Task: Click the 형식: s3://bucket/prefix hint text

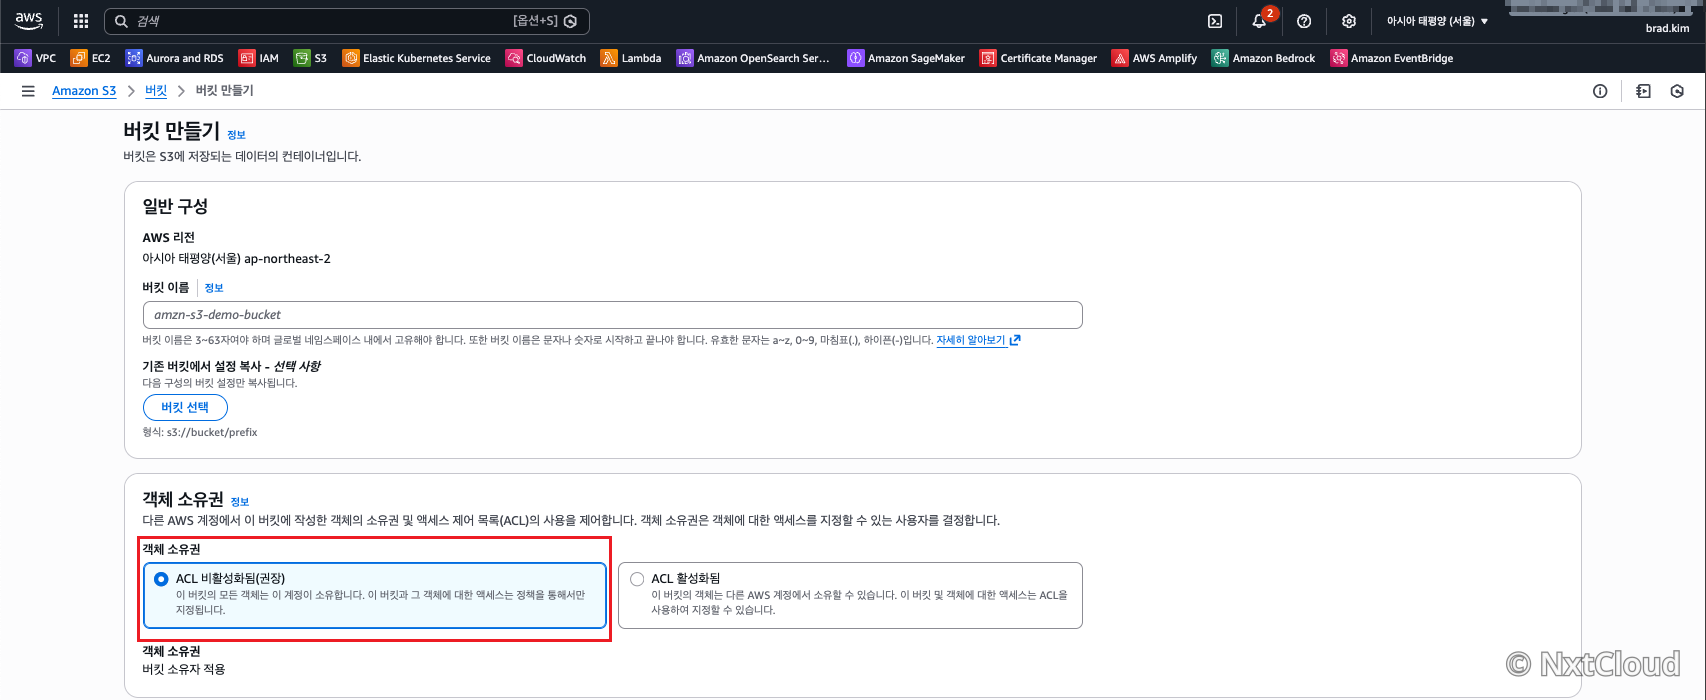Action: pyautogui.click(x=200, y=433)
